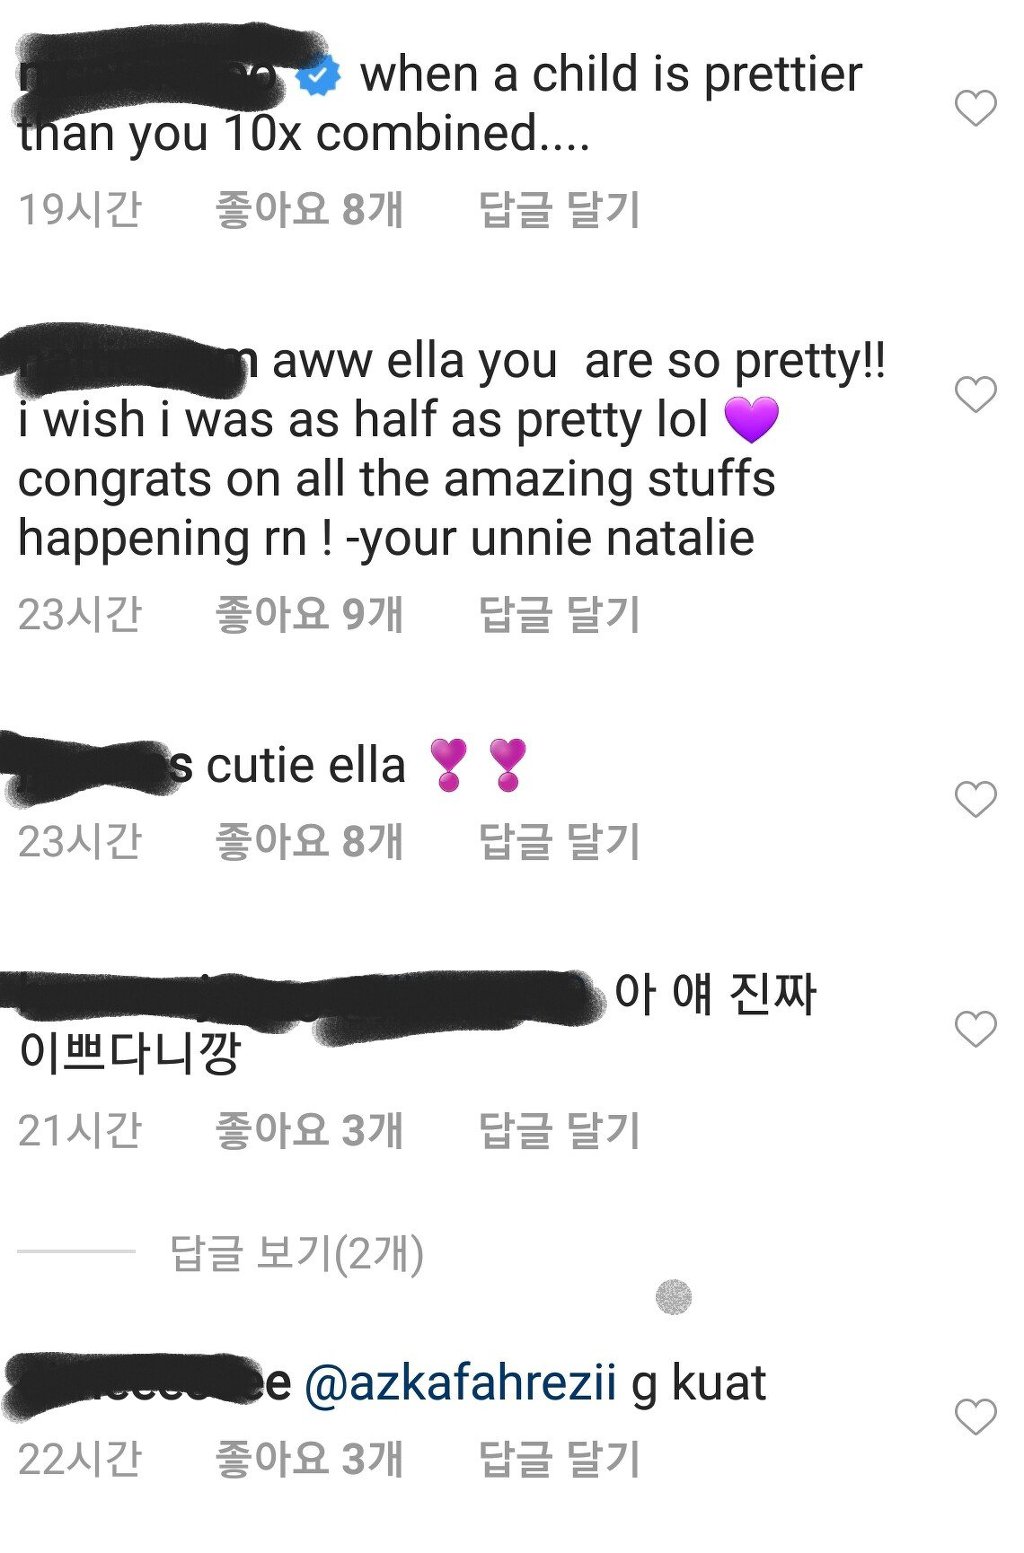View 좋아요 8개 on 'cutie ella' comment

click(x=310, y=841)
